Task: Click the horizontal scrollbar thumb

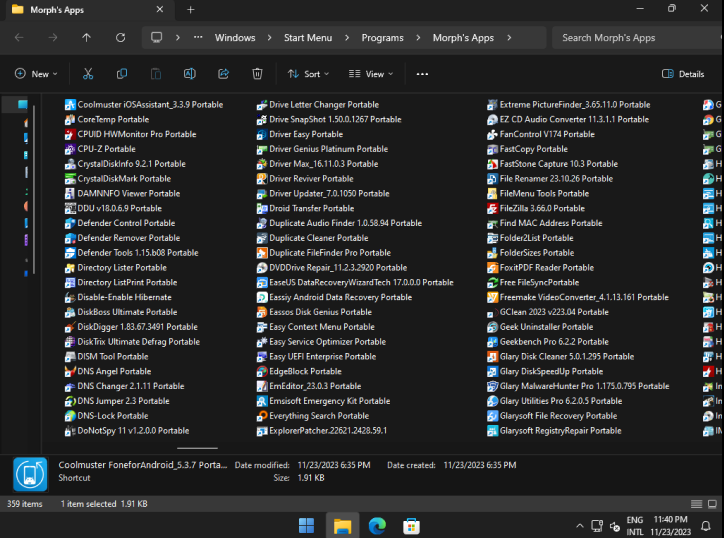Action: [x=197, y=448]
